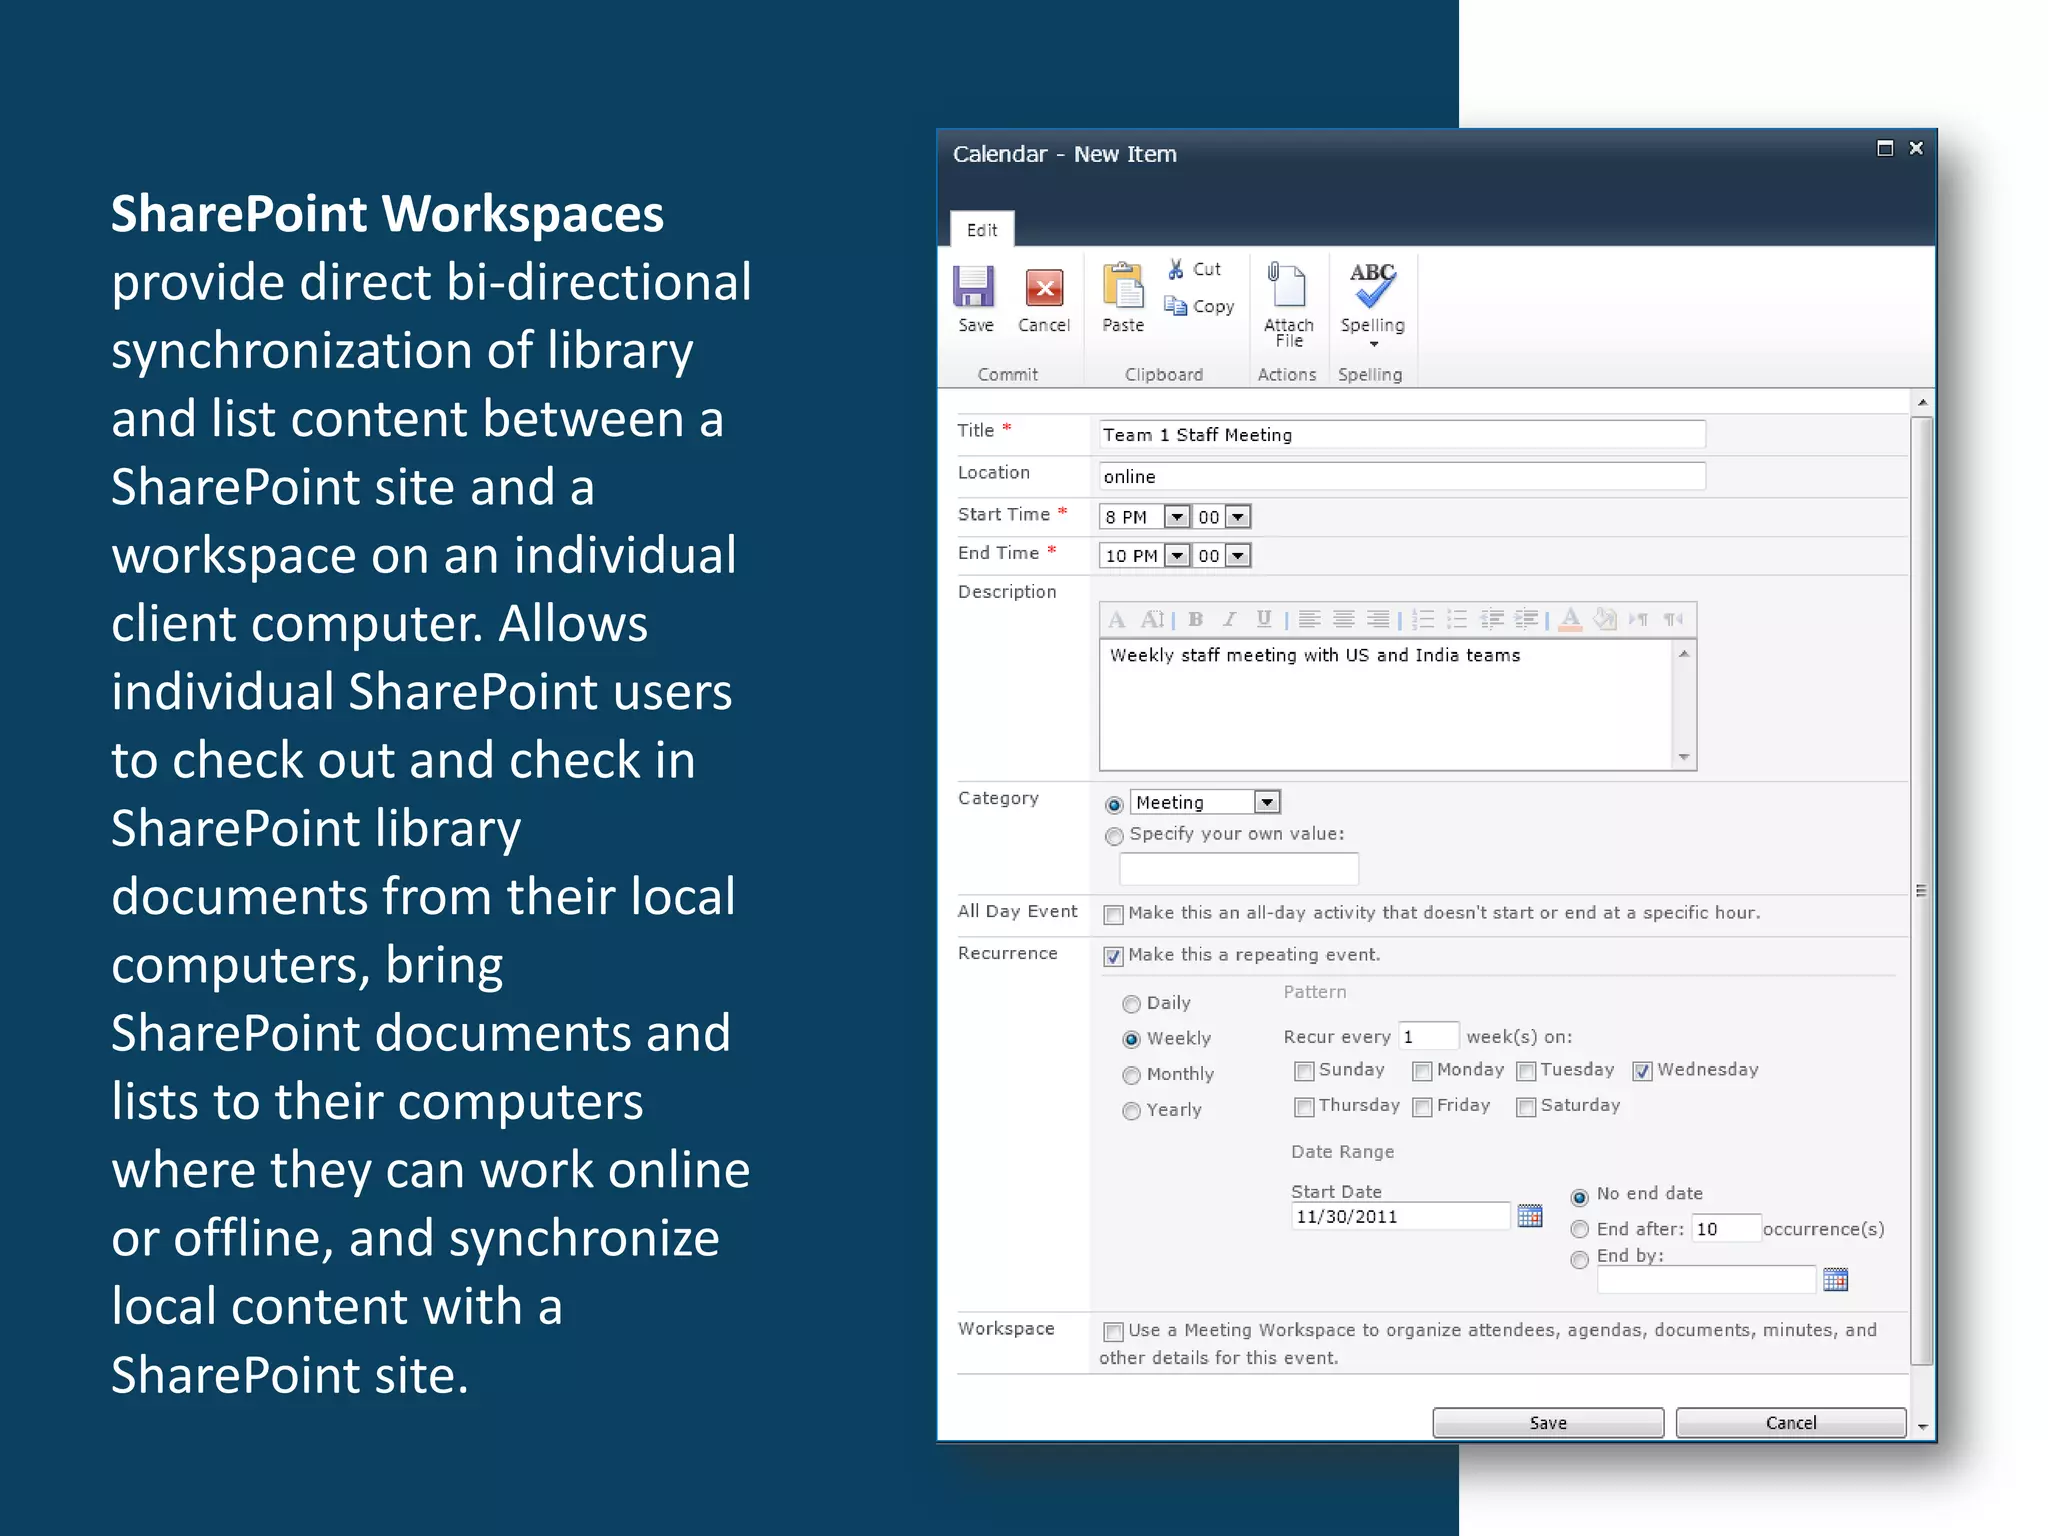The width and height of the screenshot is (2048, 1536).
Task: Check the Thursday recurrence checkbox
Action: click(1304, 1107)
